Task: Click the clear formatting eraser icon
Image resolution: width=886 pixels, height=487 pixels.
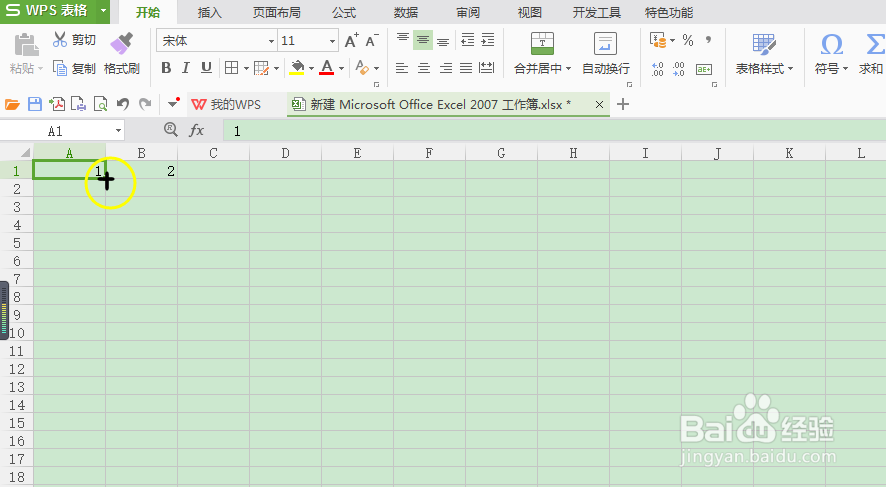Action: tap(362, 68)
